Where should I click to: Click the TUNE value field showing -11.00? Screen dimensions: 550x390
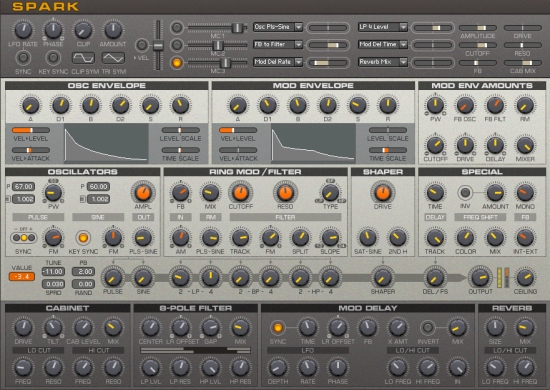click(x=53, y=271)
